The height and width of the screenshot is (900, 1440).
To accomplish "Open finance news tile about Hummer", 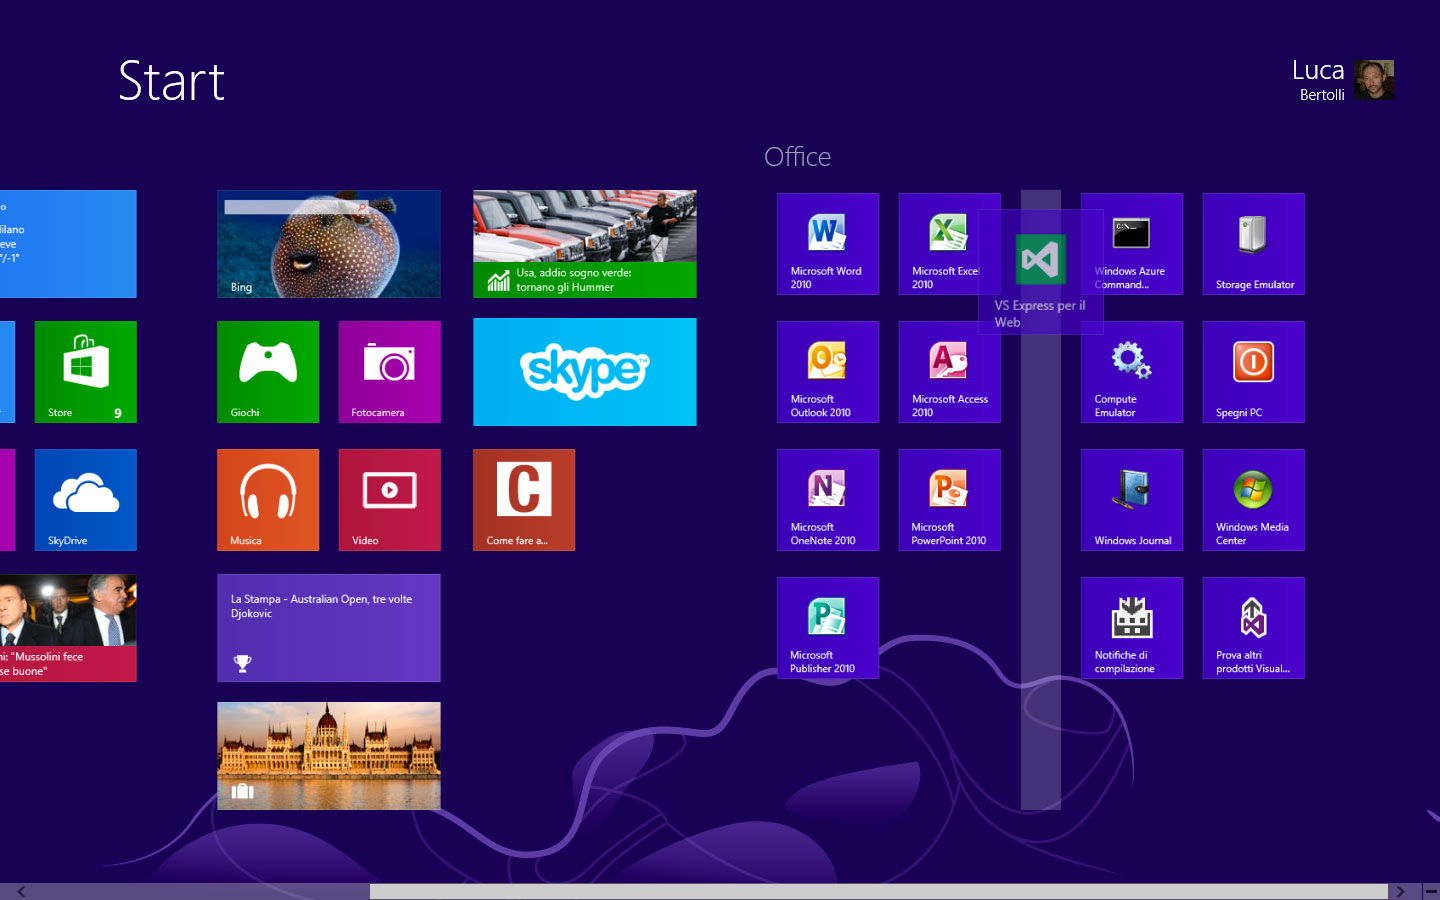I will point(585,244).
